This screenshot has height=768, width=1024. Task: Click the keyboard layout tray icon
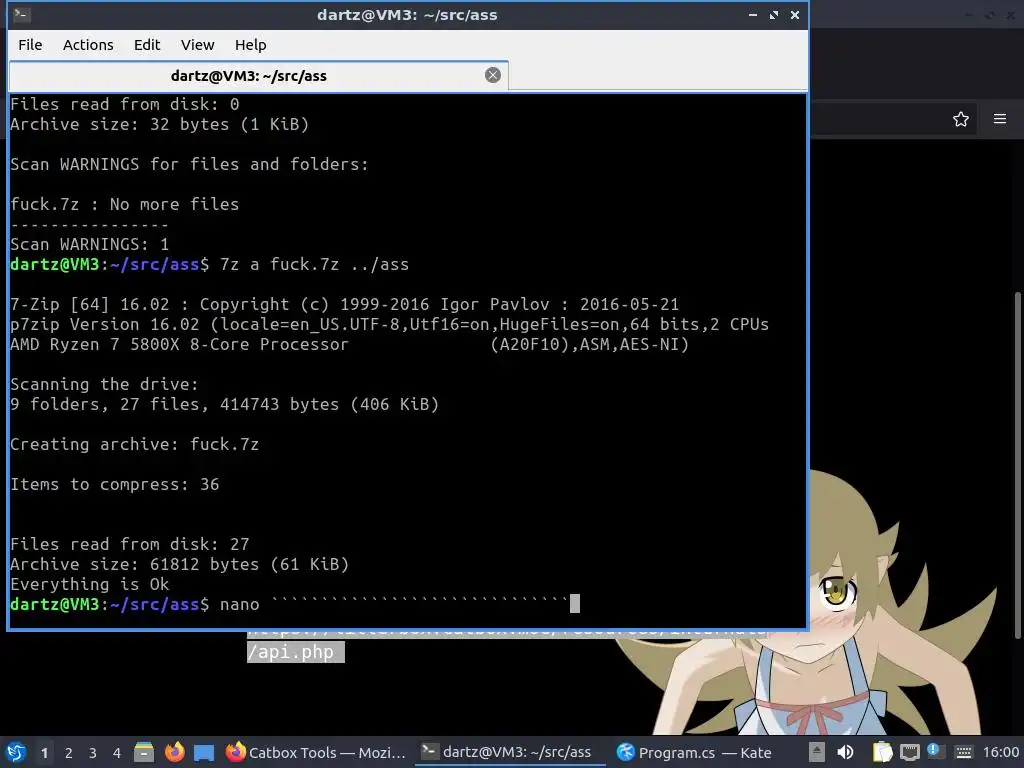963,752
